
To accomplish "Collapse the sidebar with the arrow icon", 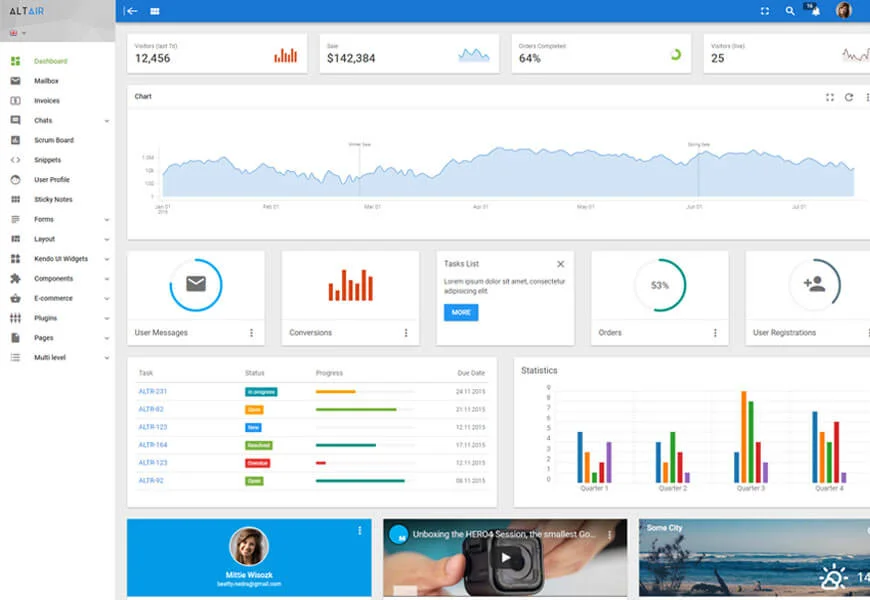I will coord(130,11).
